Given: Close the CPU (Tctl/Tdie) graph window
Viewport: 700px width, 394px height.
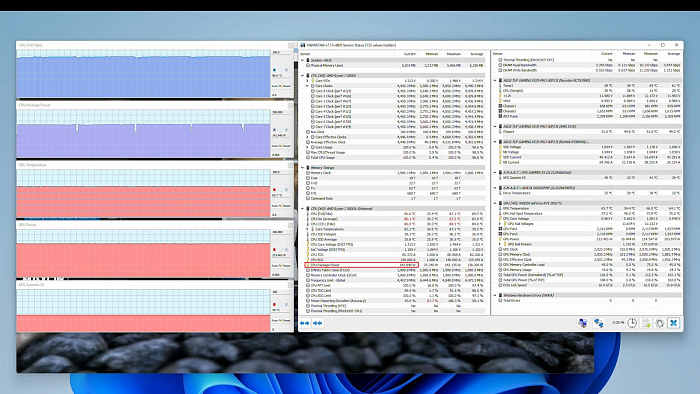Looking at the screenshot, I should [291, 46].
